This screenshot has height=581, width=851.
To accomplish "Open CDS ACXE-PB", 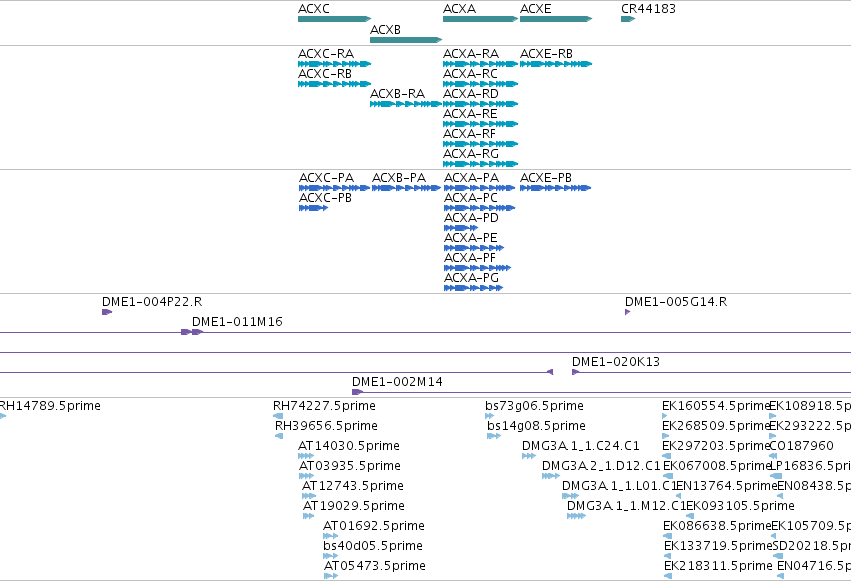I will click(555, 188).
